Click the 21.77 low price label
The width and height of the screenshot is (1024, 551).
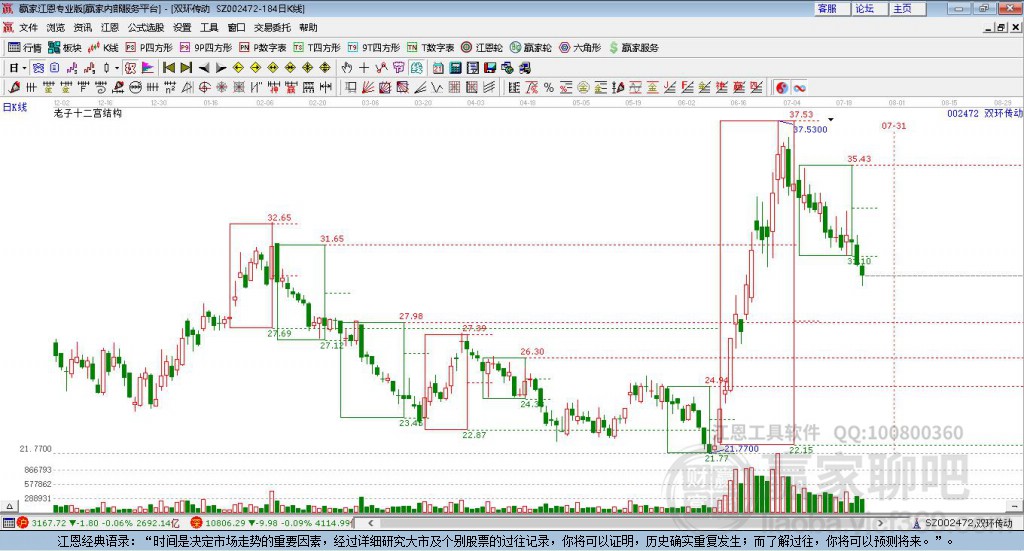pos(716,458)
